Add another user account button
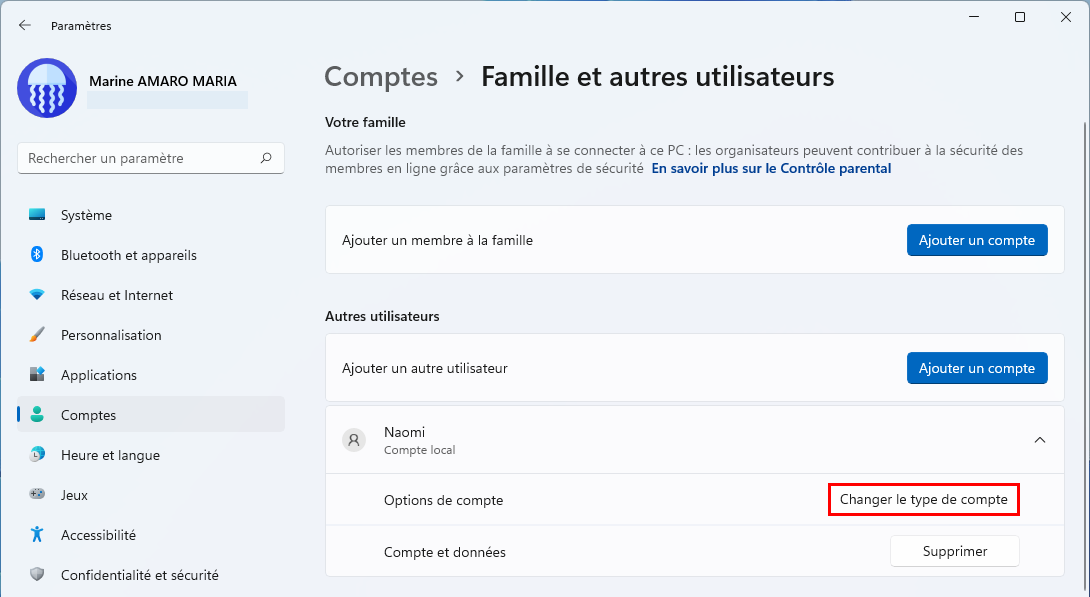 pyautogui.click(x=977, y=368)
